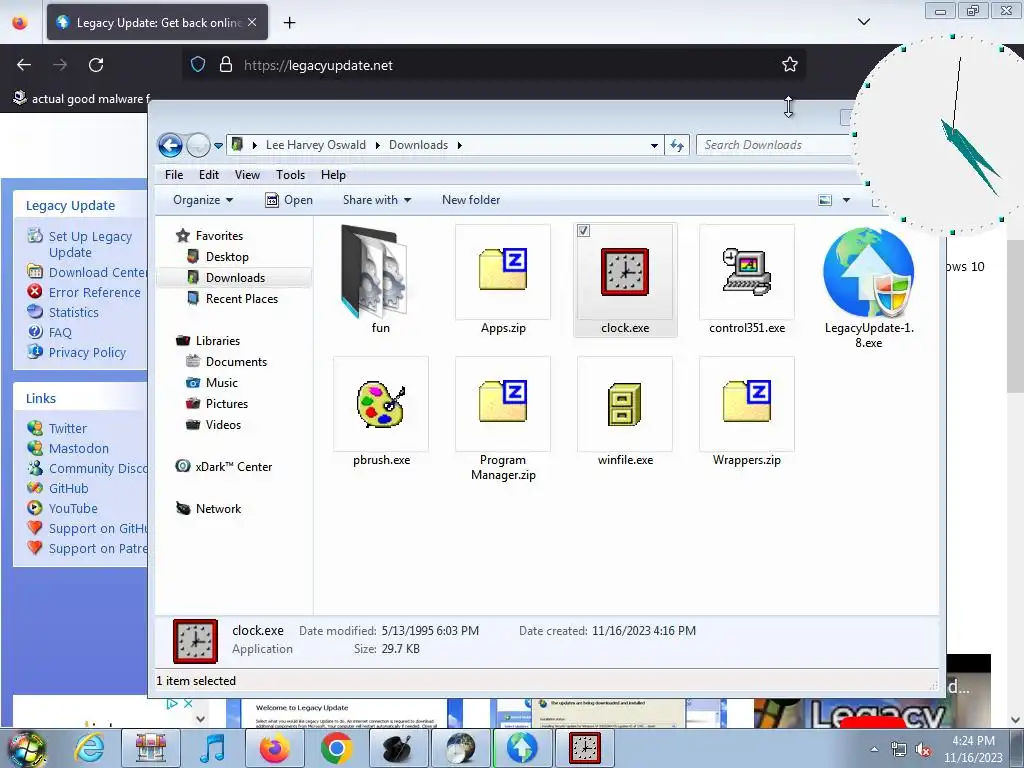Open the Error Reference link
1024x768 pixels.
(95, 293)
